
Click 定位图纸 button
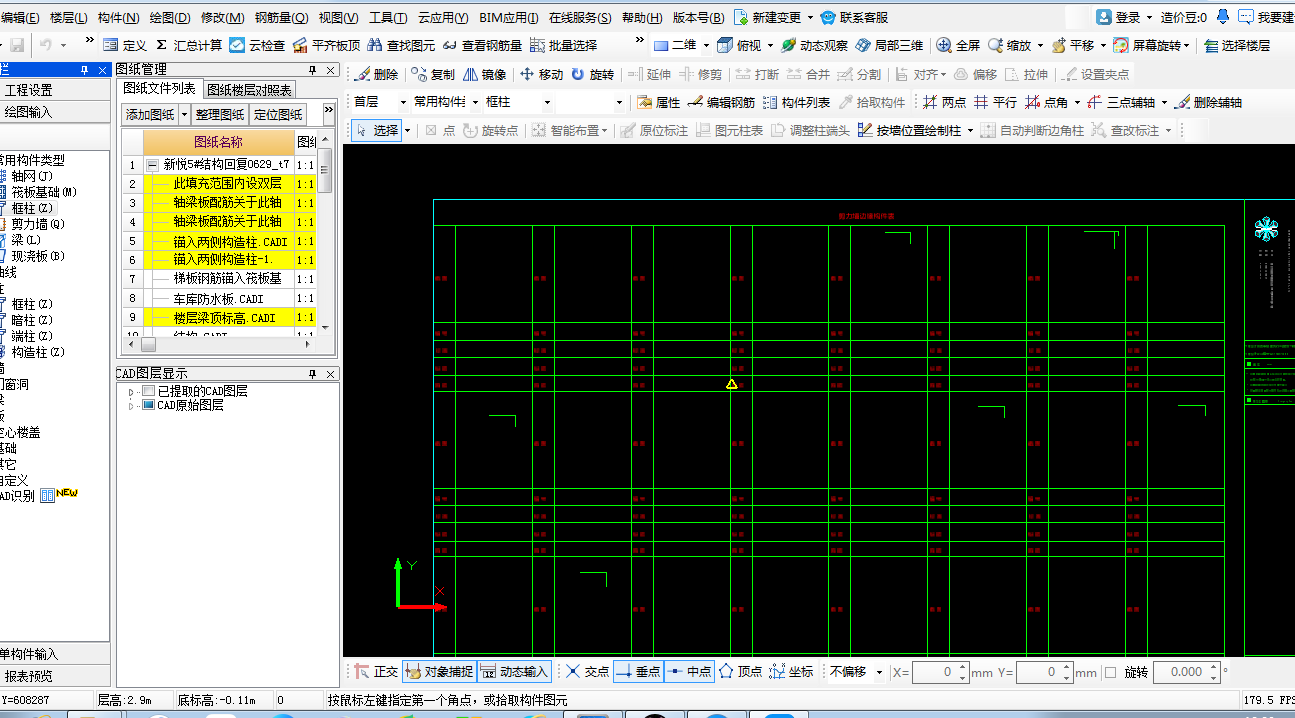278,115
